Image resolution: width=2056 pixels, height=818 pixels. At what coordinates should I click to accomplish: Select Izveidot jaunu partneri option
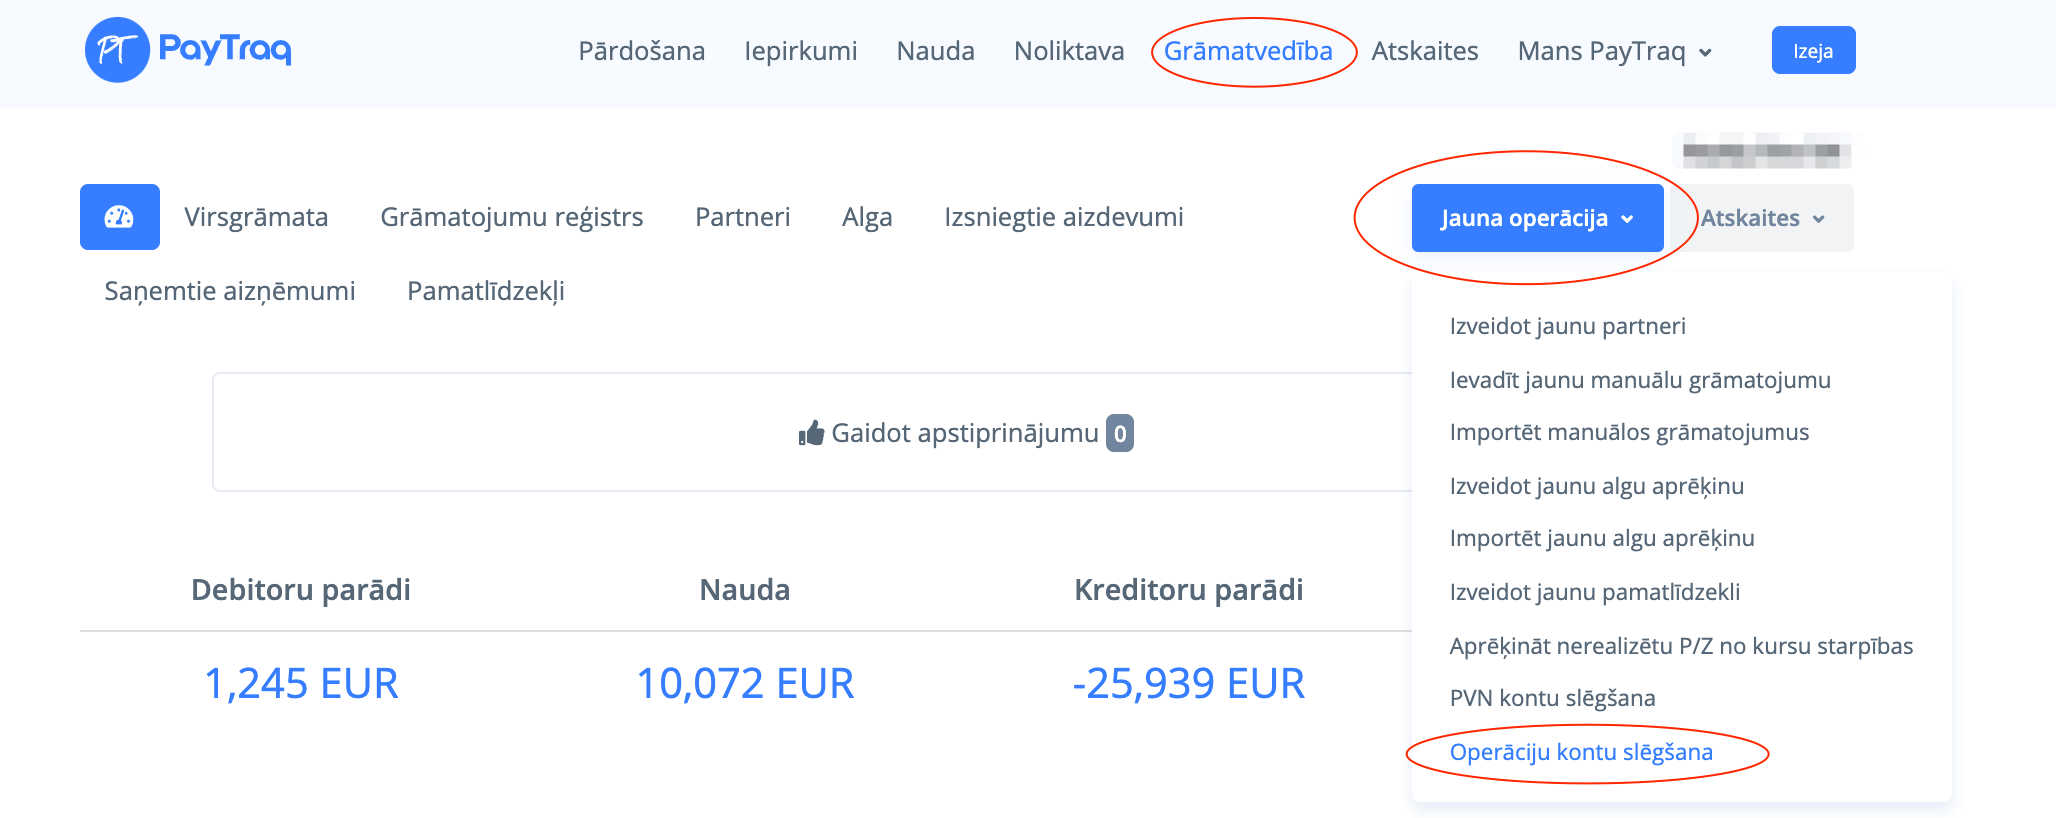(x=1567, y=326)
